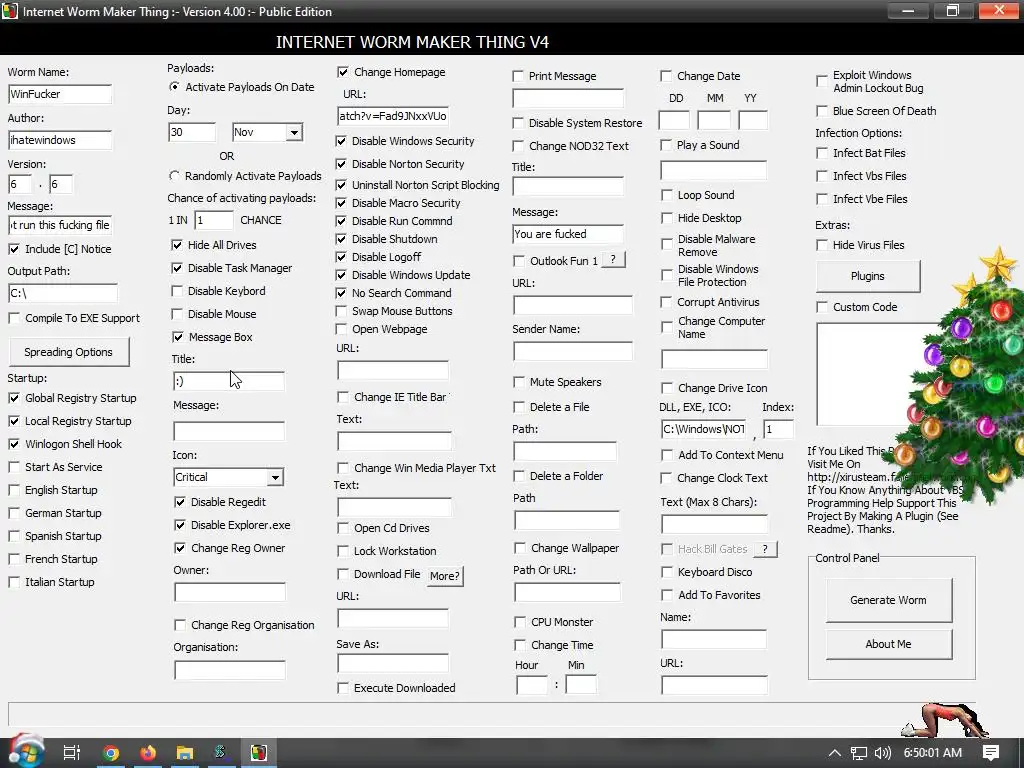Open the notification center icon
The height and width of the screenshot is (768, 1024).
pos(991,753)
